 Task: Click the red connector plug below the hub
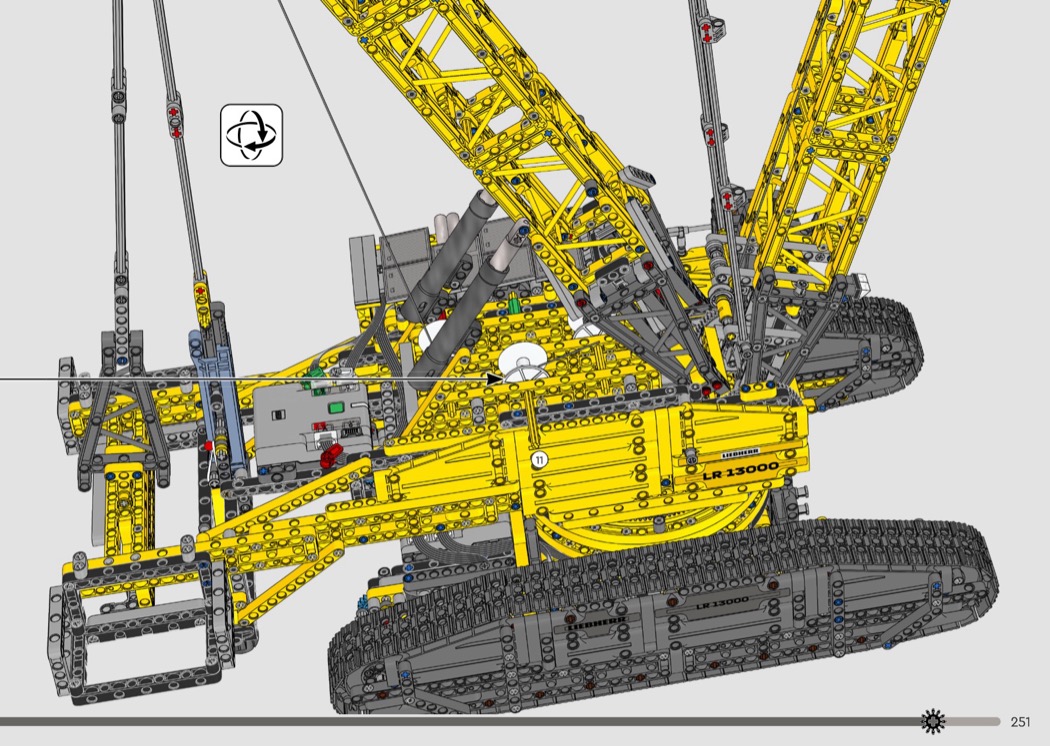coord(333,453)
